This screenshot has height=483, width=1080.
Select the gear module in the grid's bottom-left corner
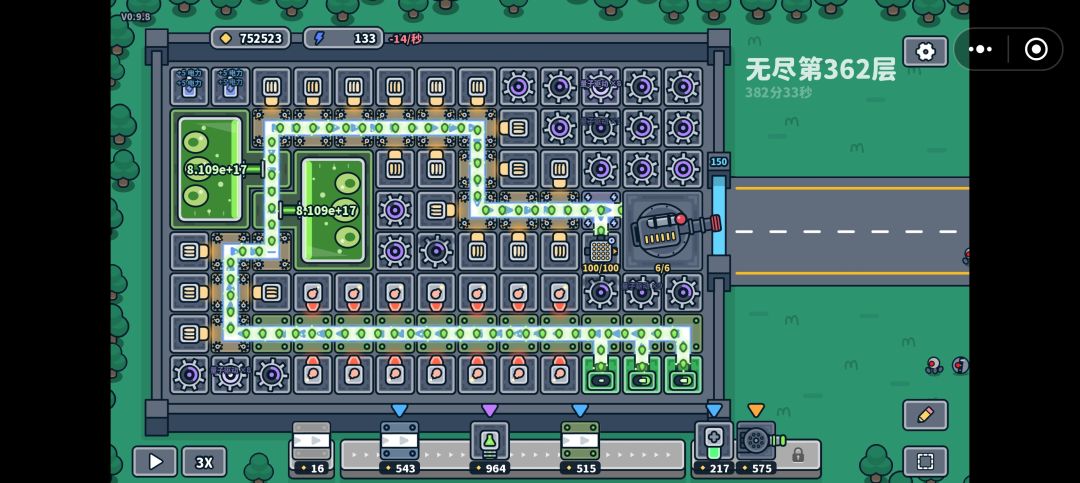(189, 375)
